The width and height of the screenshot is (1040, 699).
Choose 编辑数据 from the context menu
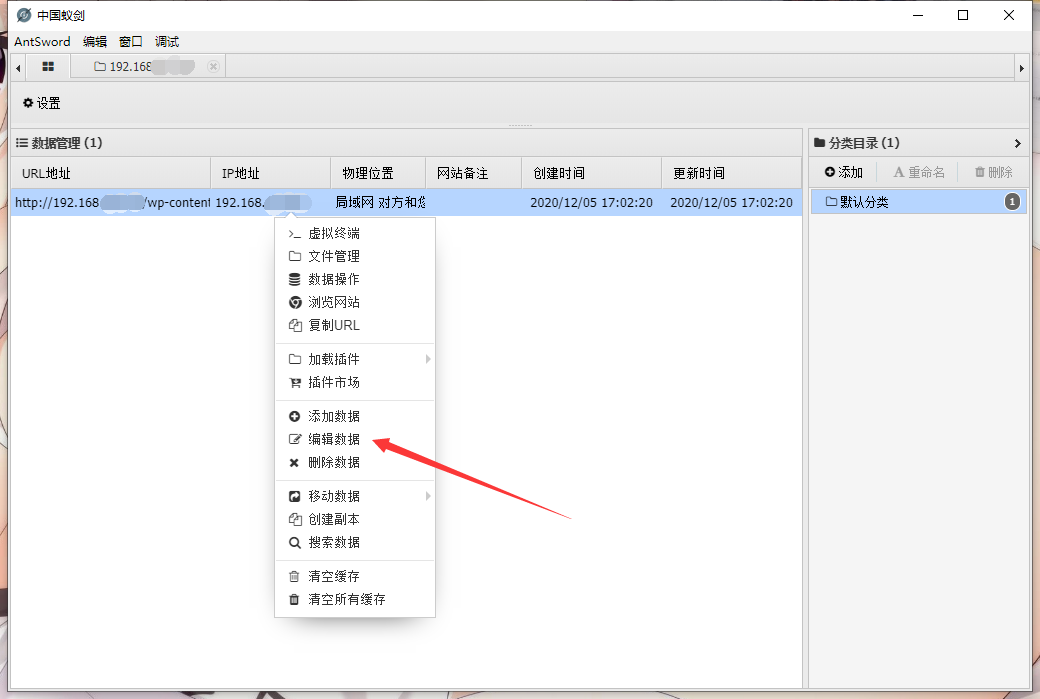point(355,439)
